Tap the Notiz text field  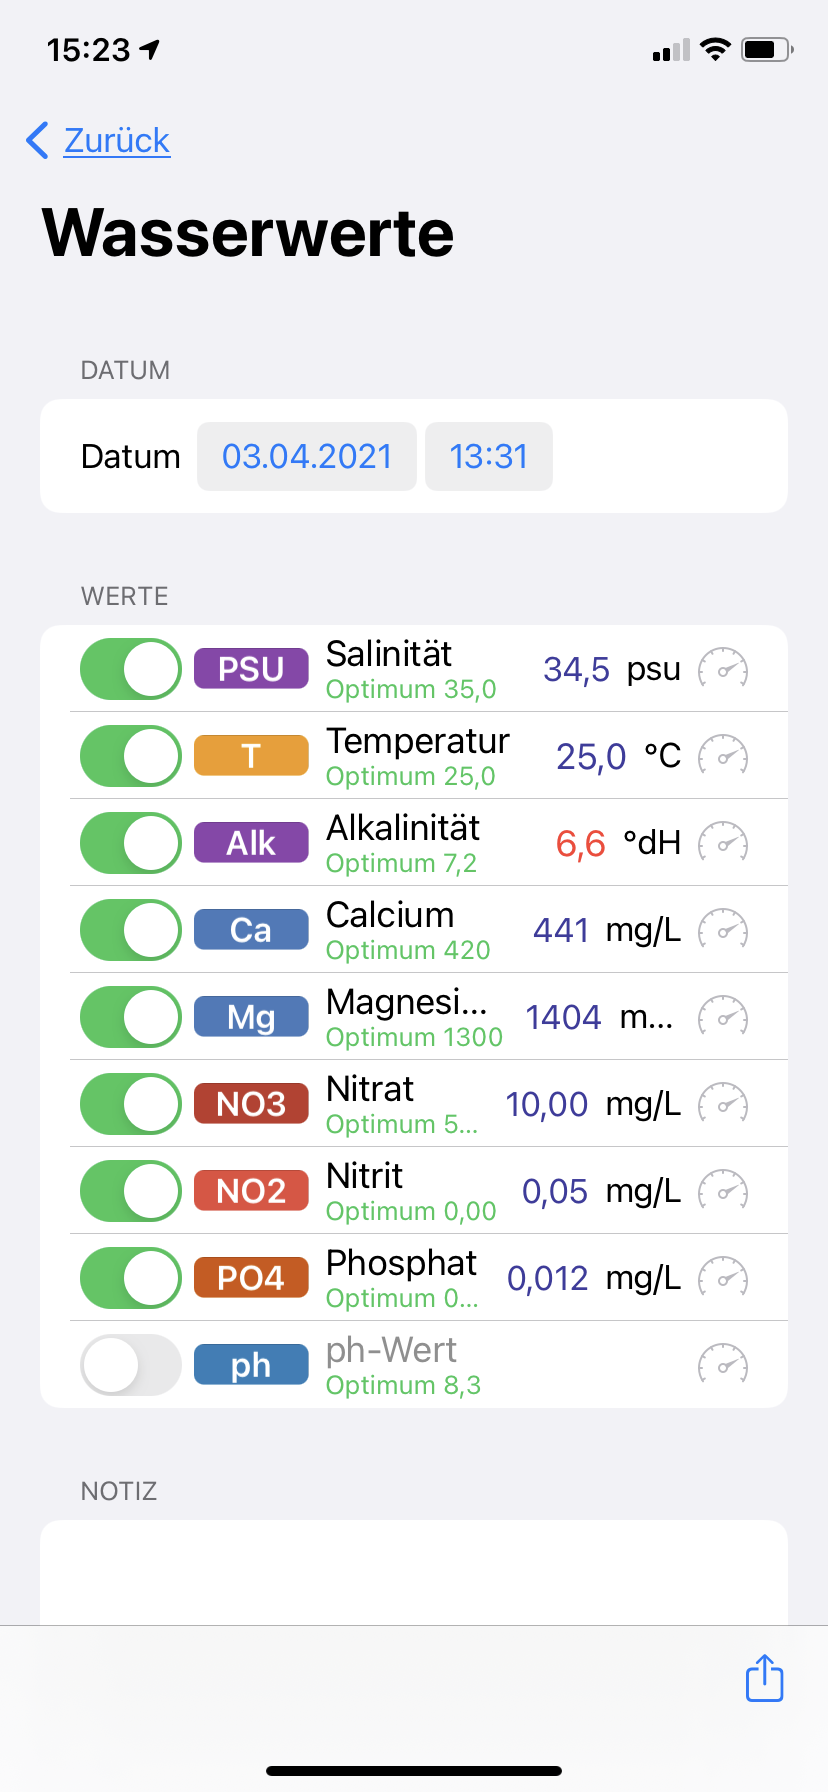pos(414,1570)
